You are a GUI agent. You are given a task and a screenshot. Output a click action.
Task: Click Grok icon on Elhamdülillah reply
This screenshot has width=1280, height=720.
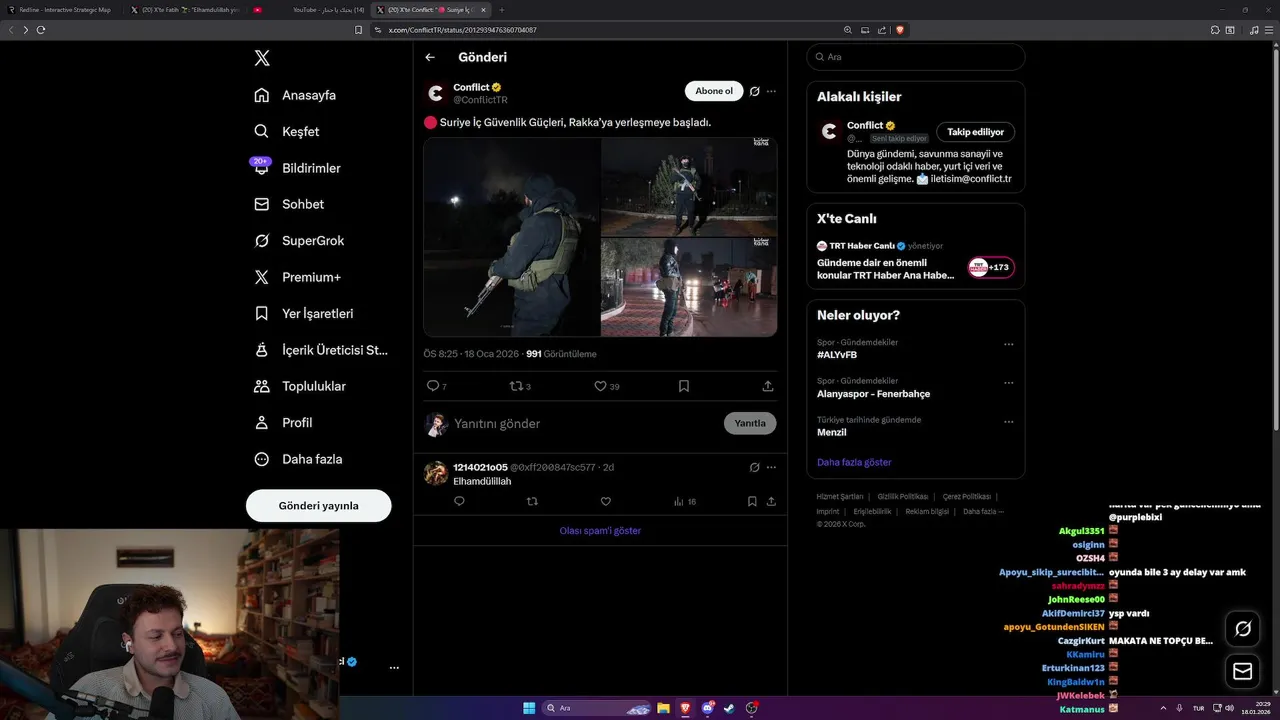pos(755,467)
